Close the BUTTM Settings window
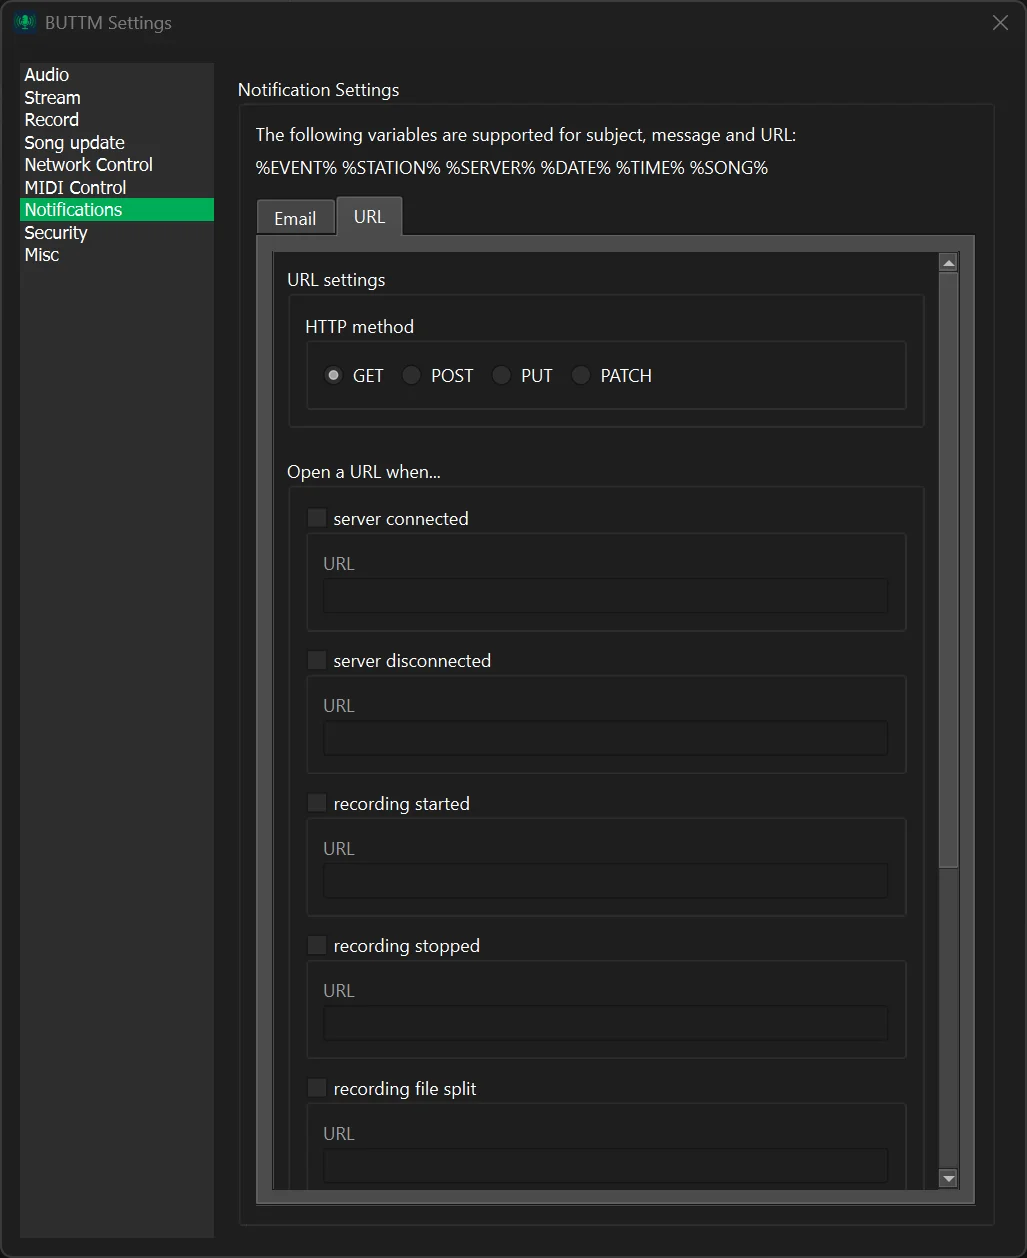 [999, 23]
